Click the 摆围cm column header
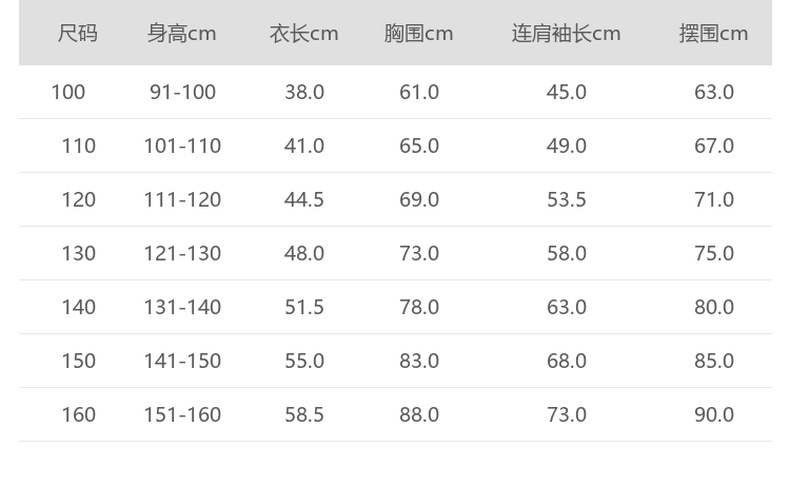 point(714,33)
